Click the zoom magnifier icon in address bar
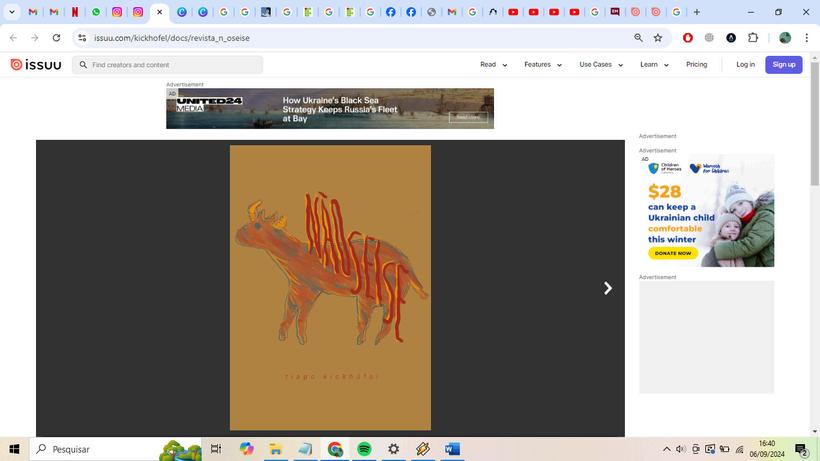Screen dimensions: 820x461 pos(639,38)
